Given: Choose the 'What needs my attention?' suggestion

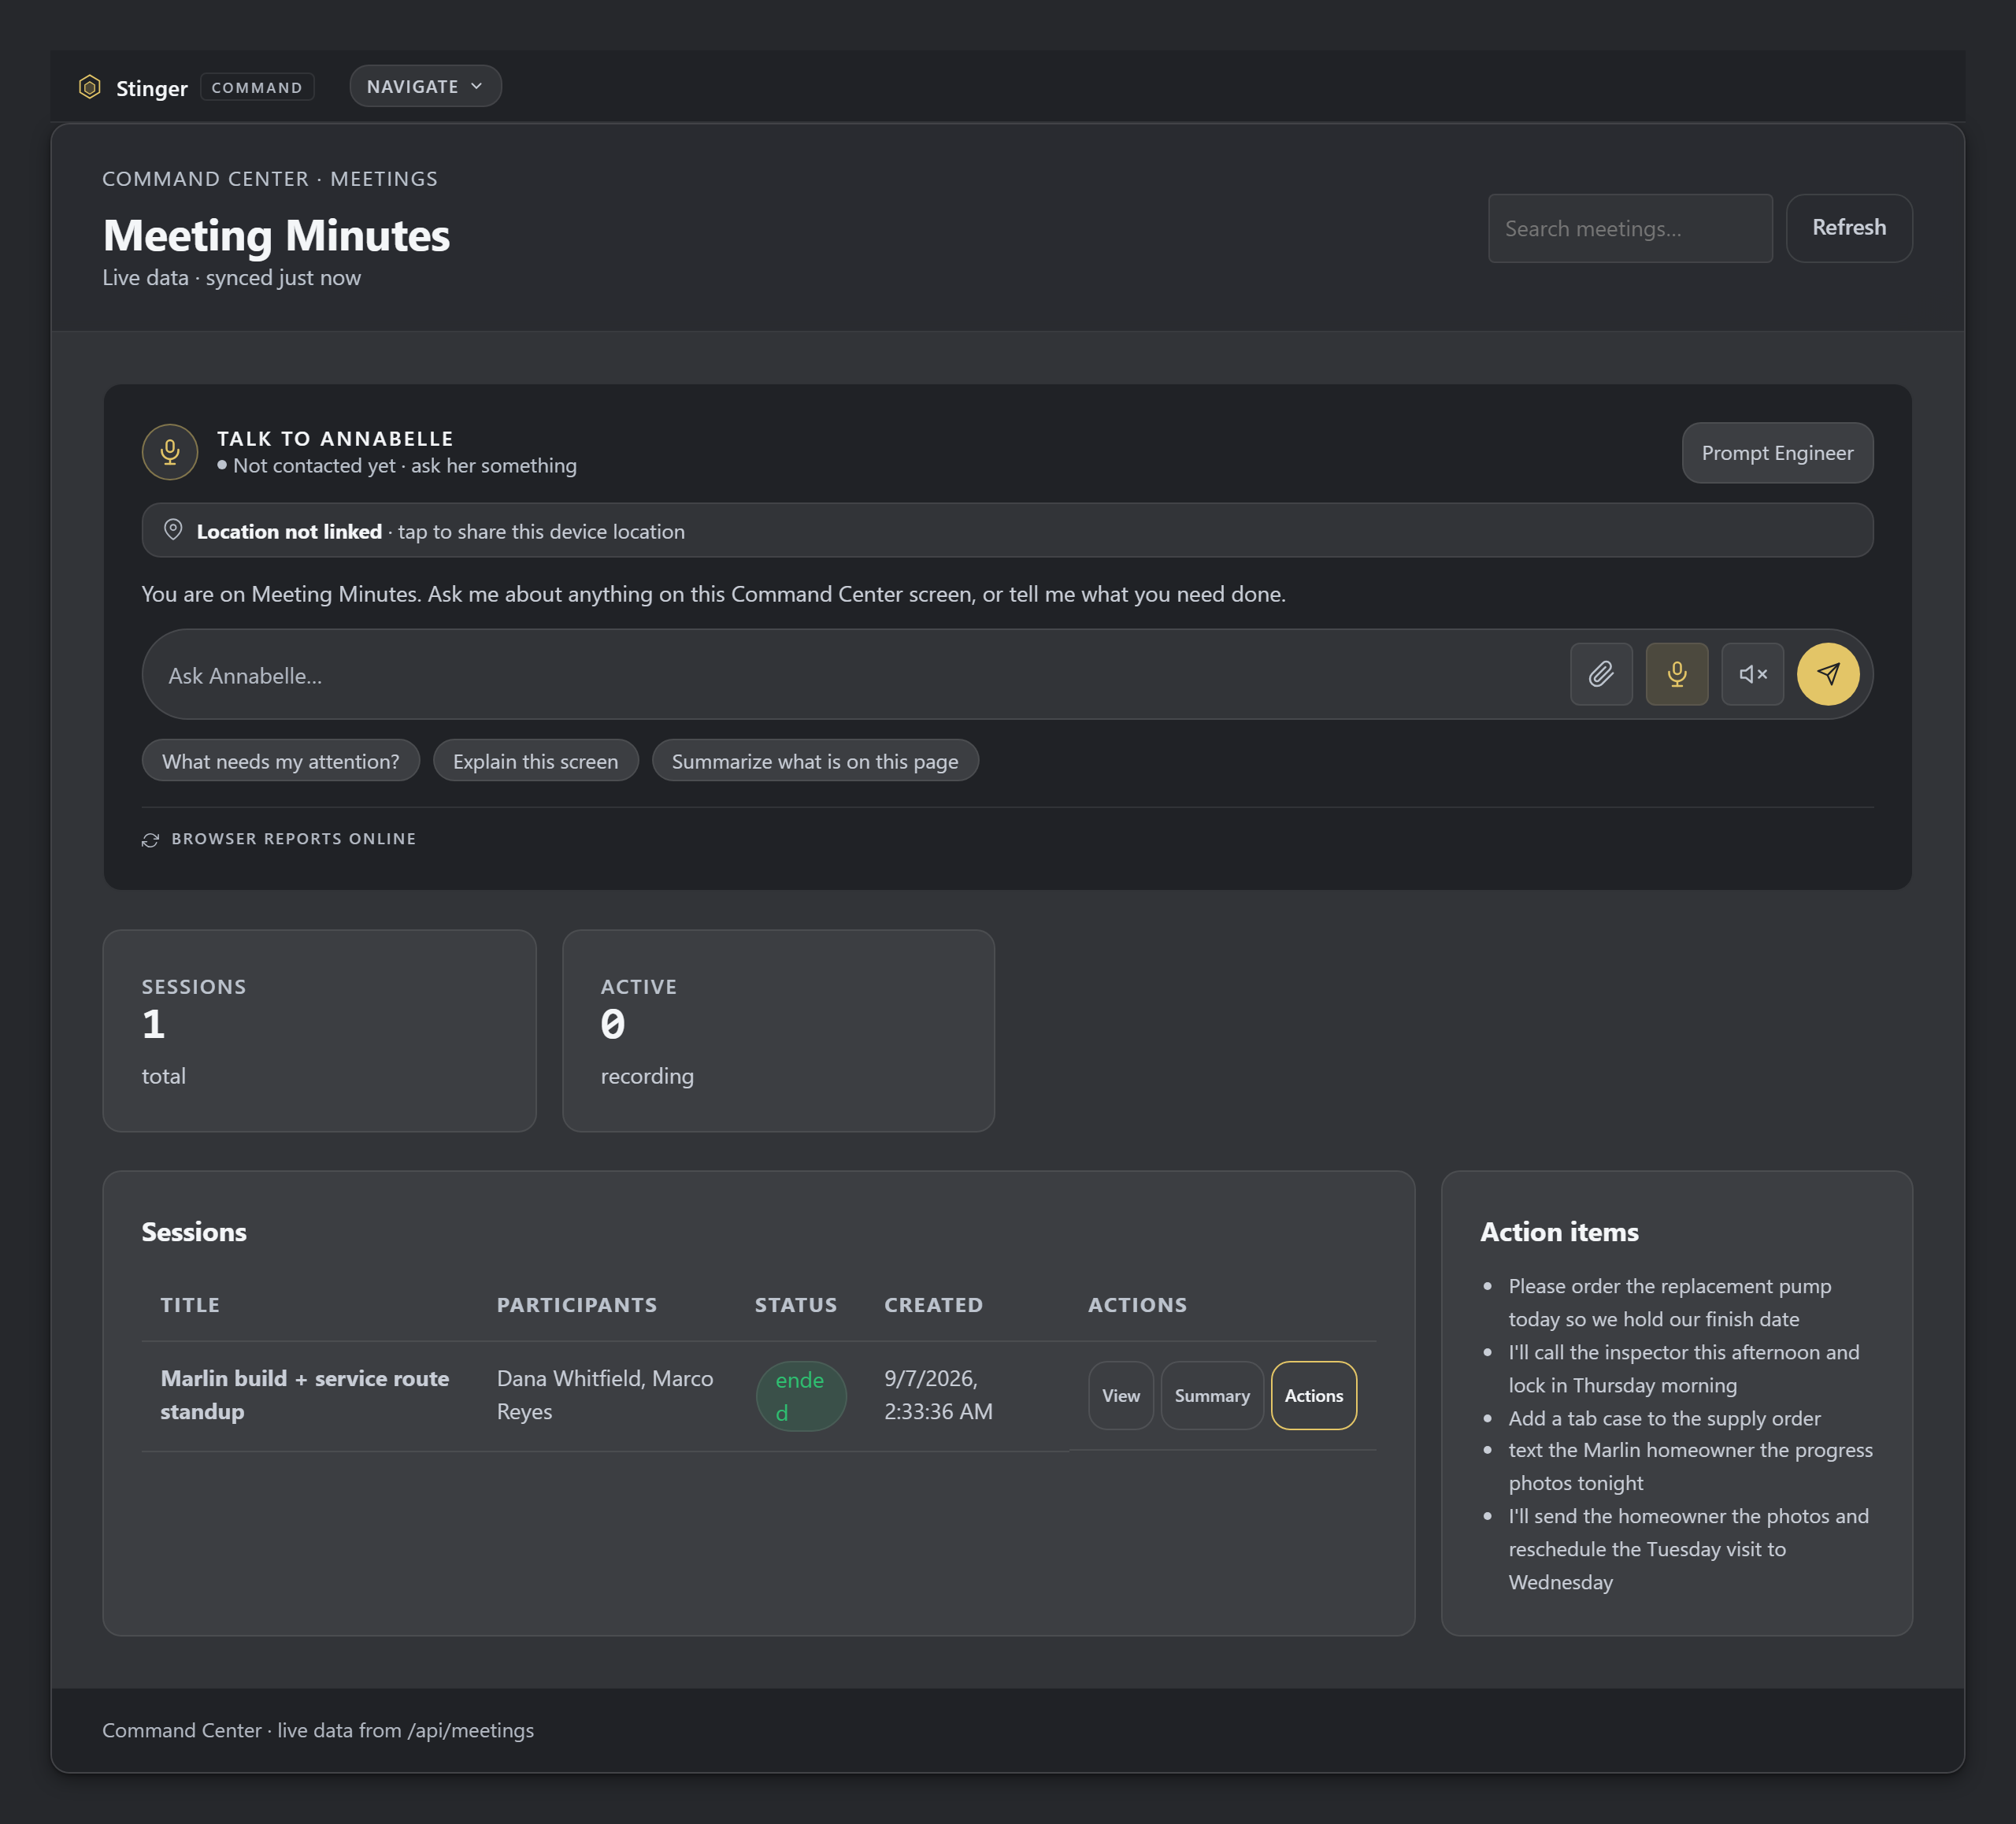Looking at the screenshot, I should tap(281, 761).
